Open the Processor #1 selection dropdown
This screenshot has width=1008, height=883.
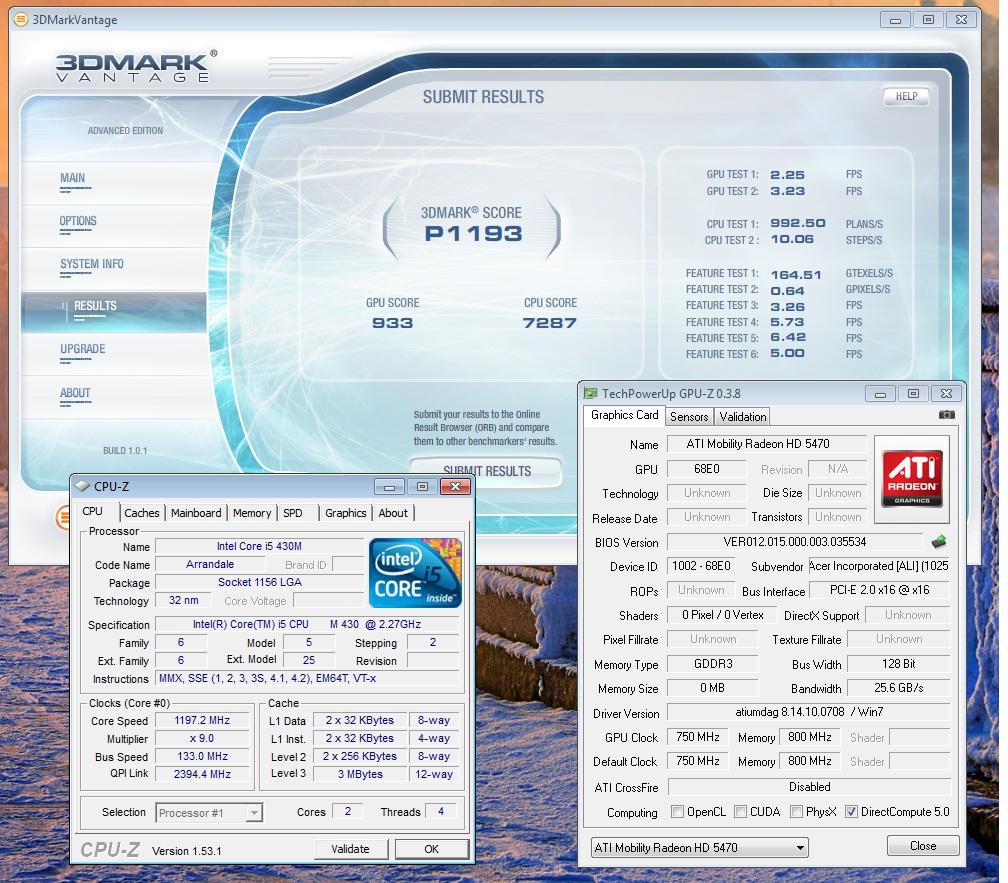[x=209, y=813]
